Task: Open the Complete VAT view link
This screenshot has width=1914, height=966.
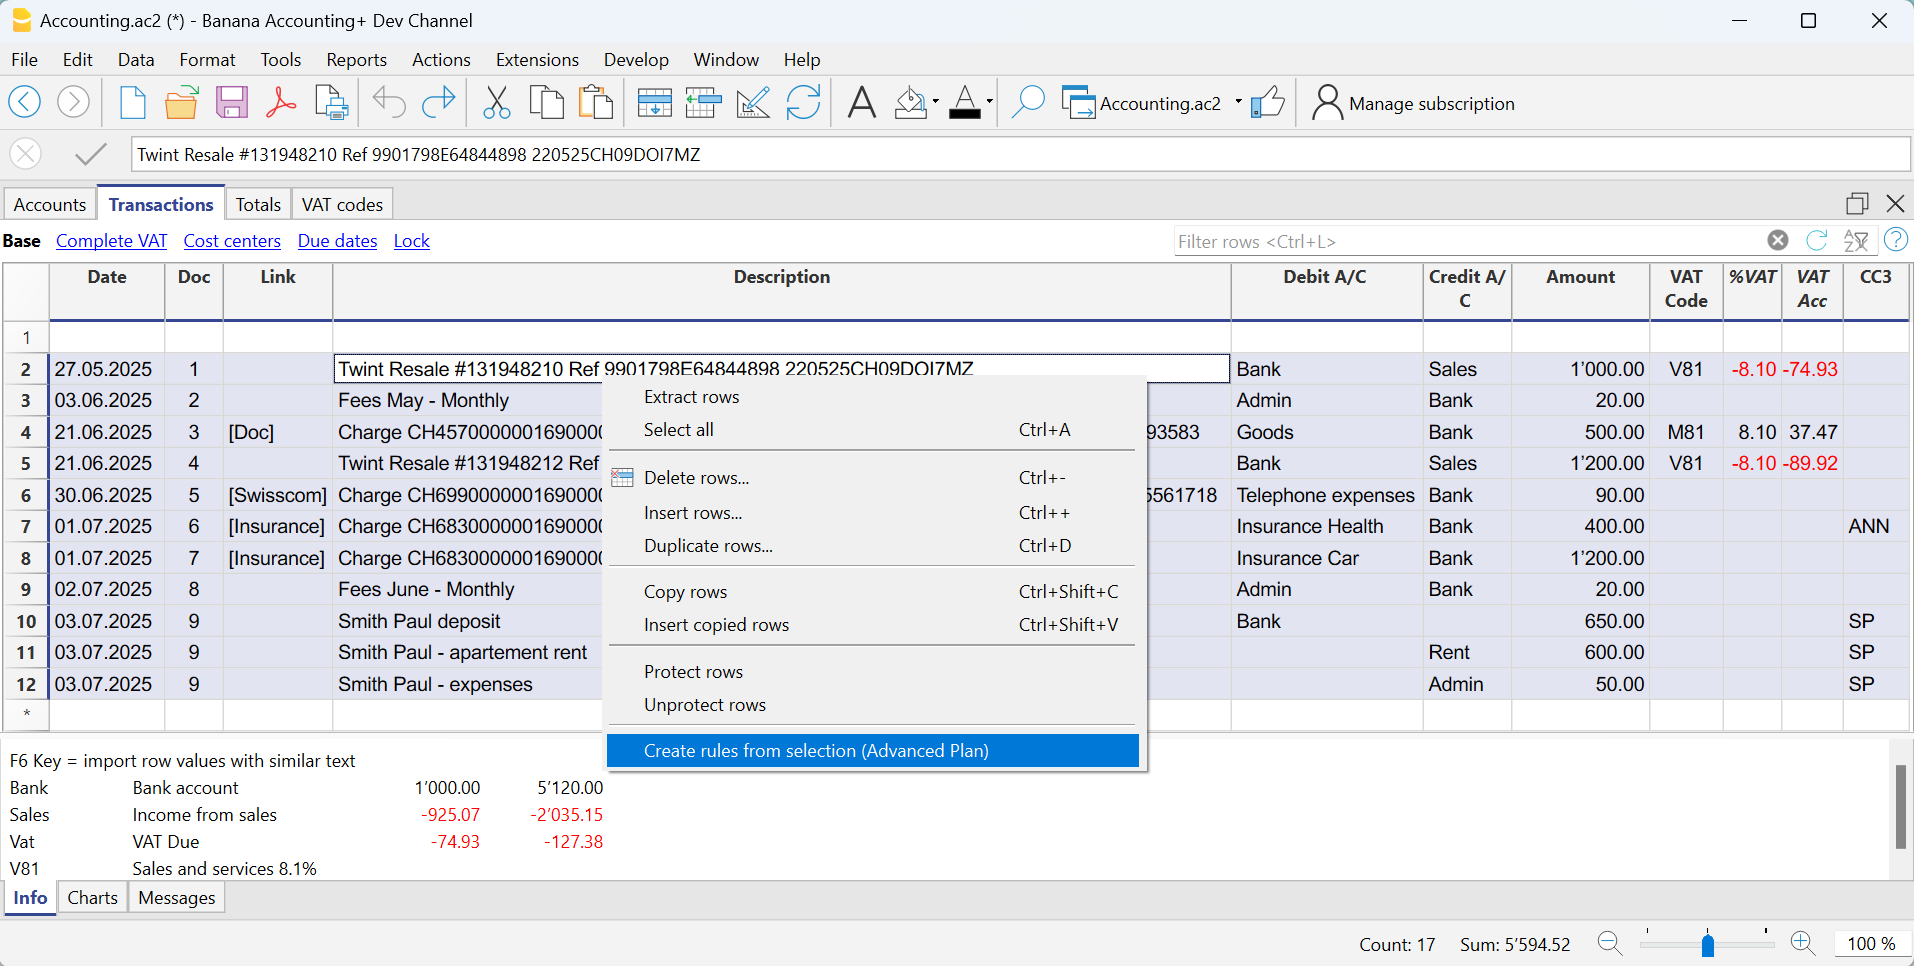Action: point(111,241)
